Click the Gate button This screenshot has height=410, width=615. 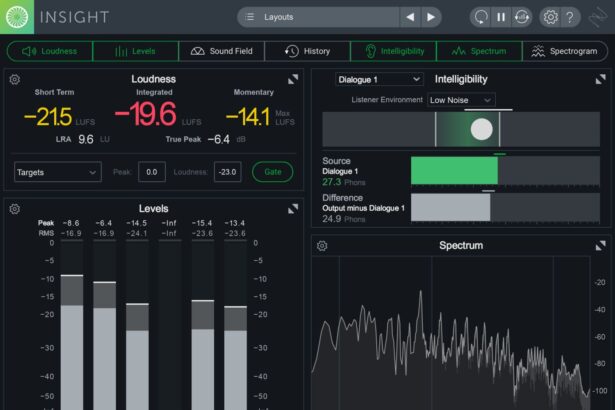pos(272,172)
